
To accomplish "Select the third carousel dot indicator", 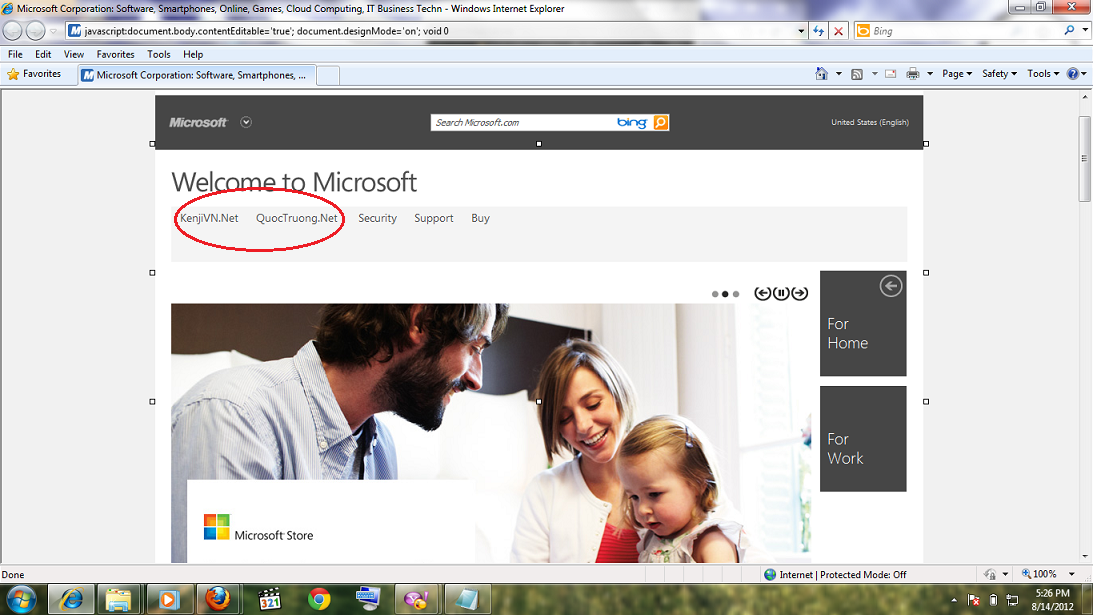I will coord(735,294).
